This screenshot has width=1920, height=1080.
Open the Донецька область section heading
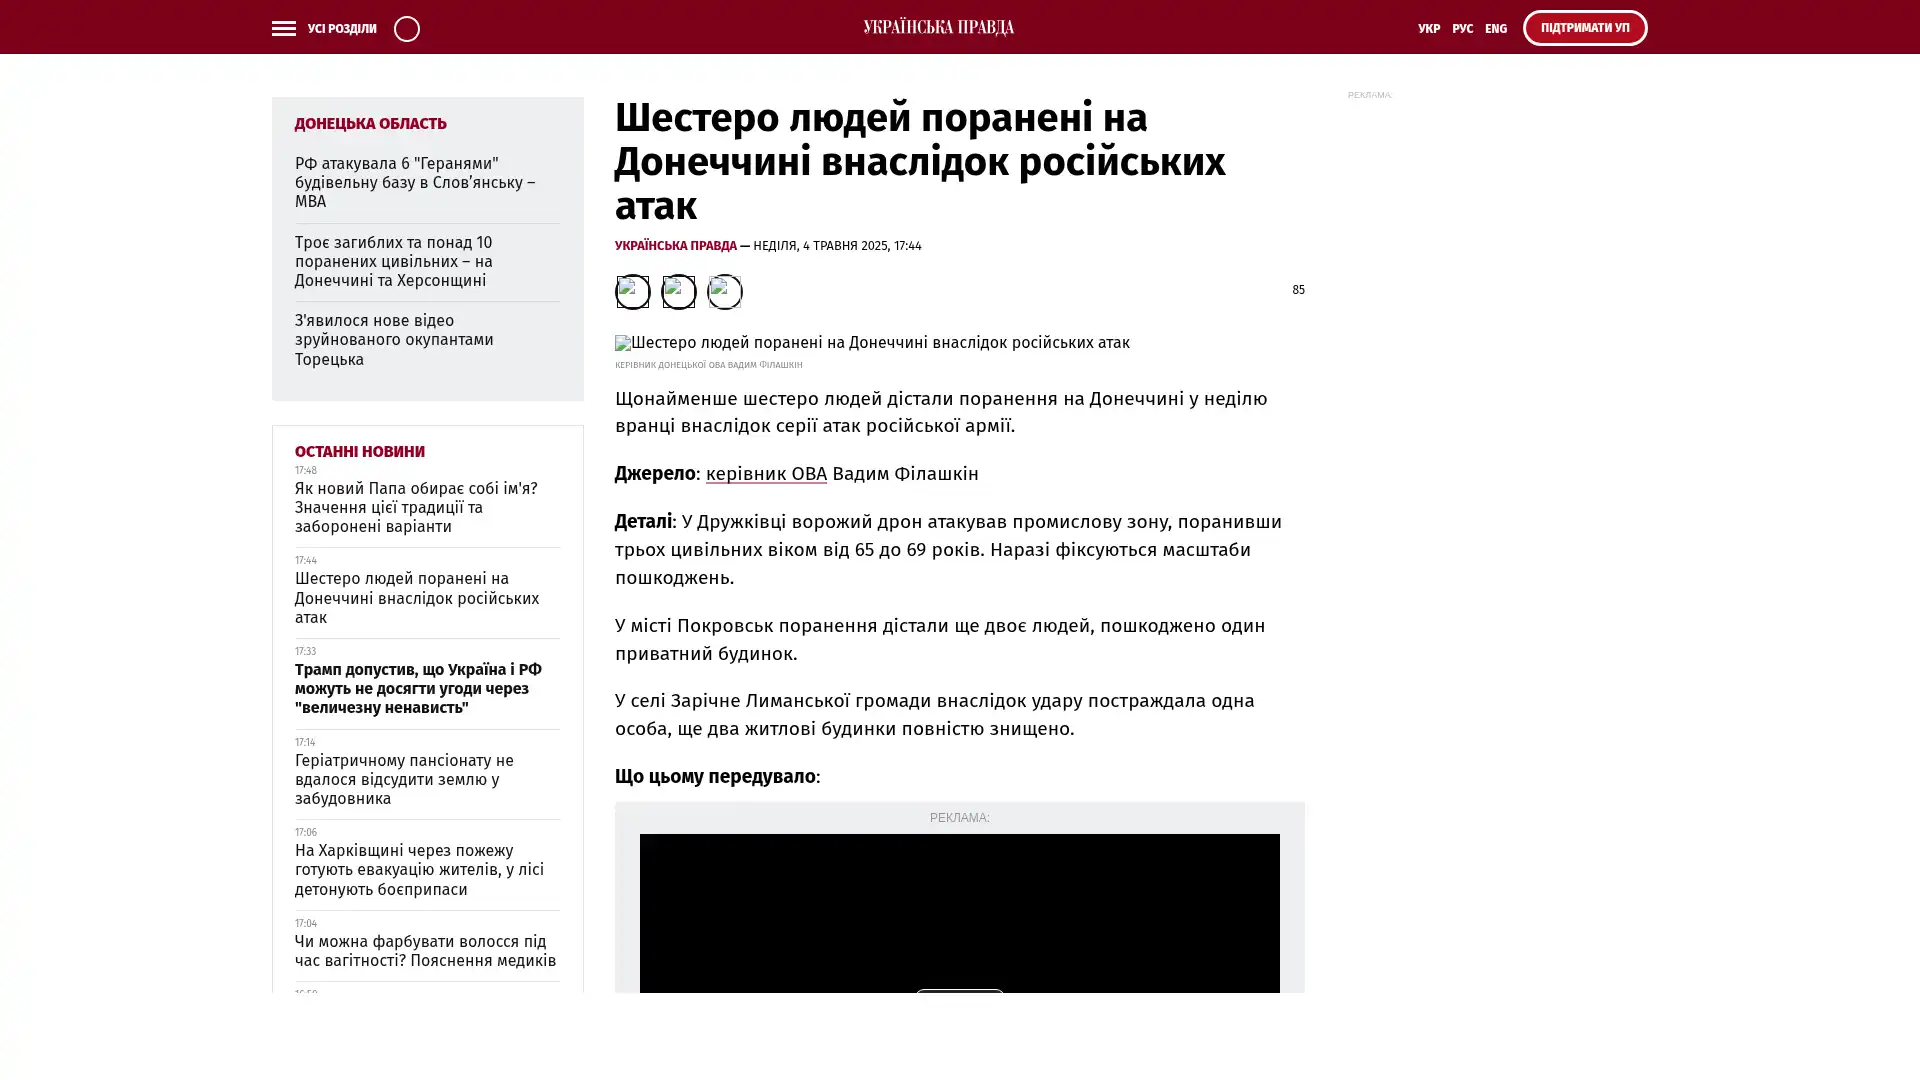pos(370,124)
